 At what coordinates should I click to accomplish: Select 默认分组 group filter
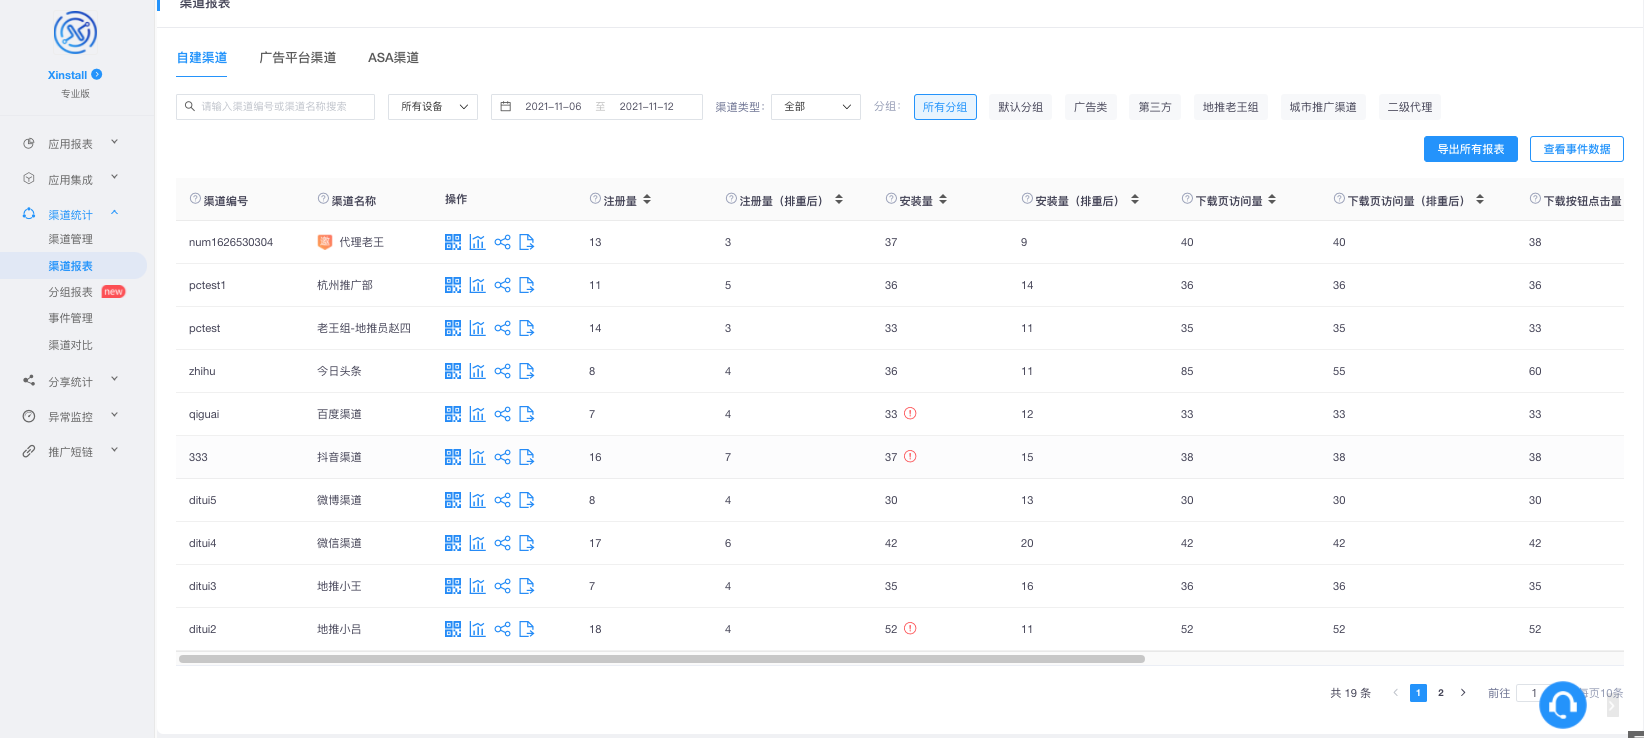[1020, 107]
